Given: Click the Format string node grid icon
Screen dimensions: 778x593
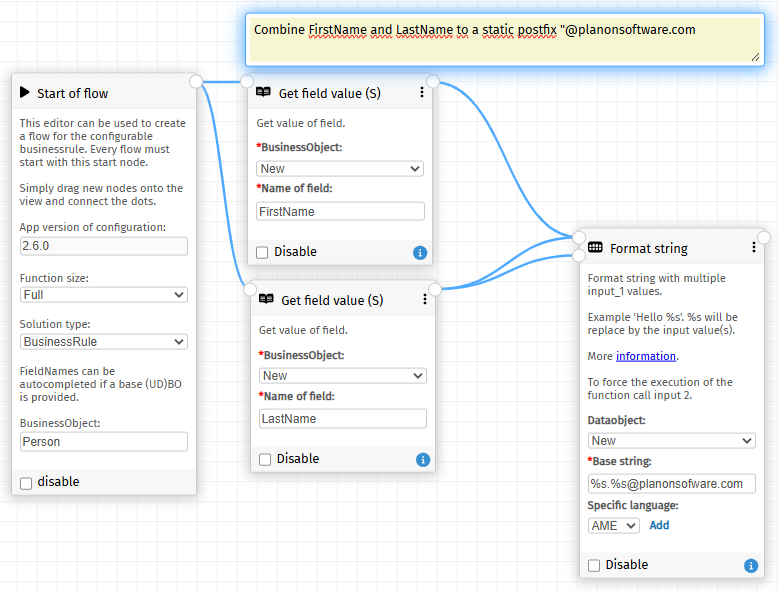Looking at the screenshot, I should (595, 247).
